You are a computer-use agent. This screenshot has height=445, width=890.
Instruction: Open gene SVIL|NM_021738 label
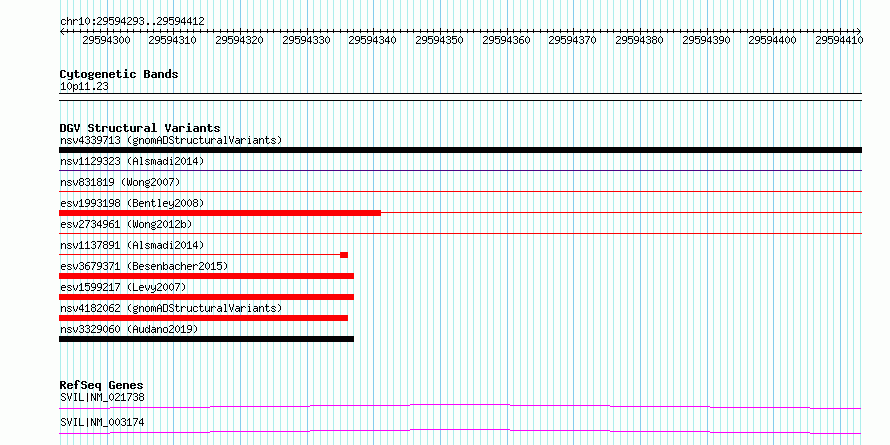(x=102, y=397)
